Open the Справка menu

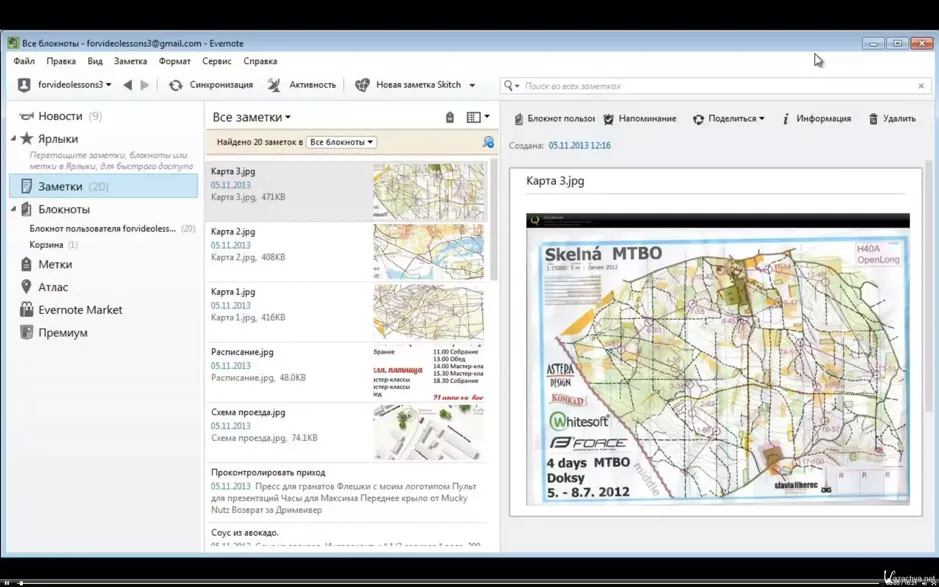(x=260, y=61)
